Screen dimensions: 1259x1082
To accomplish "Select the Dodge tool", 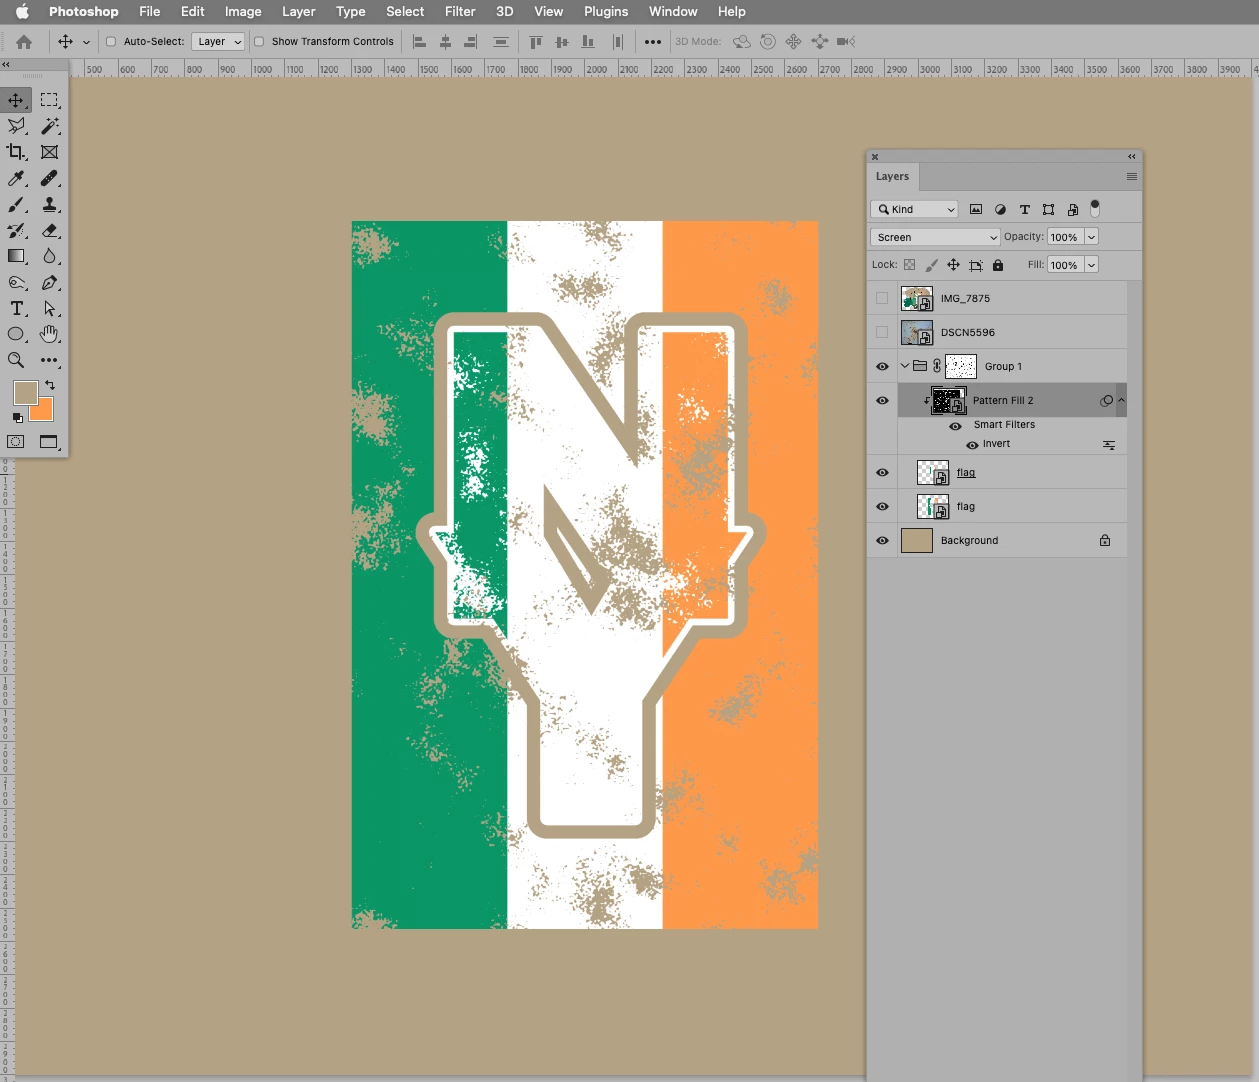I will coord(16,282).
